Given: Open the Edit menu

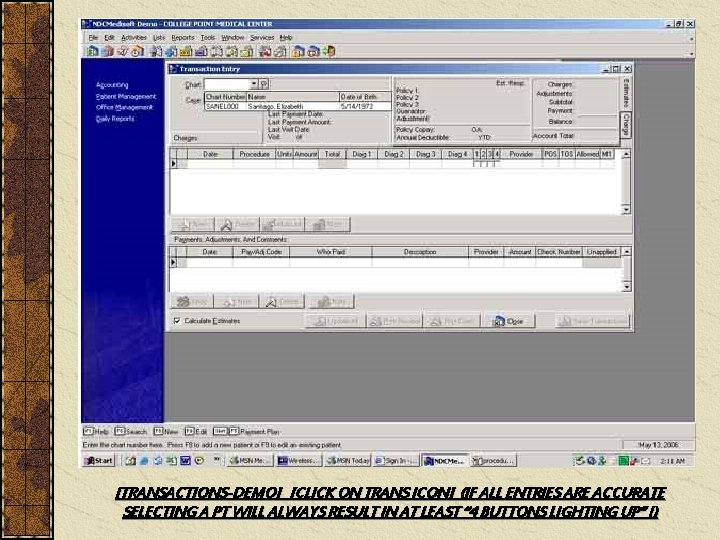Looking at the screenshot, I should tap(109, 38).
